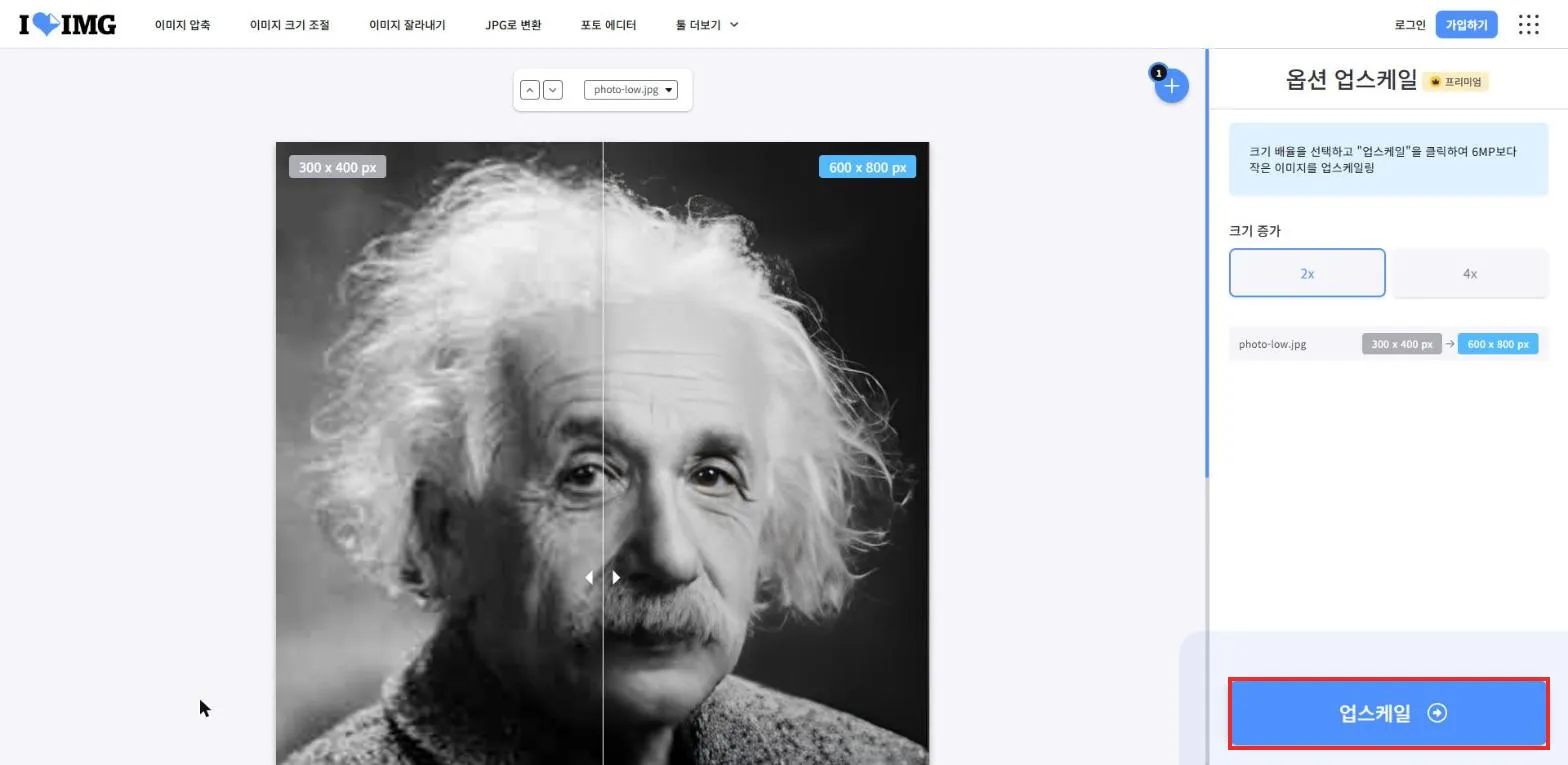
Task: Start upscaling with the 업스케일 button
Action: pyautogui.click(x=1389, y=713)
